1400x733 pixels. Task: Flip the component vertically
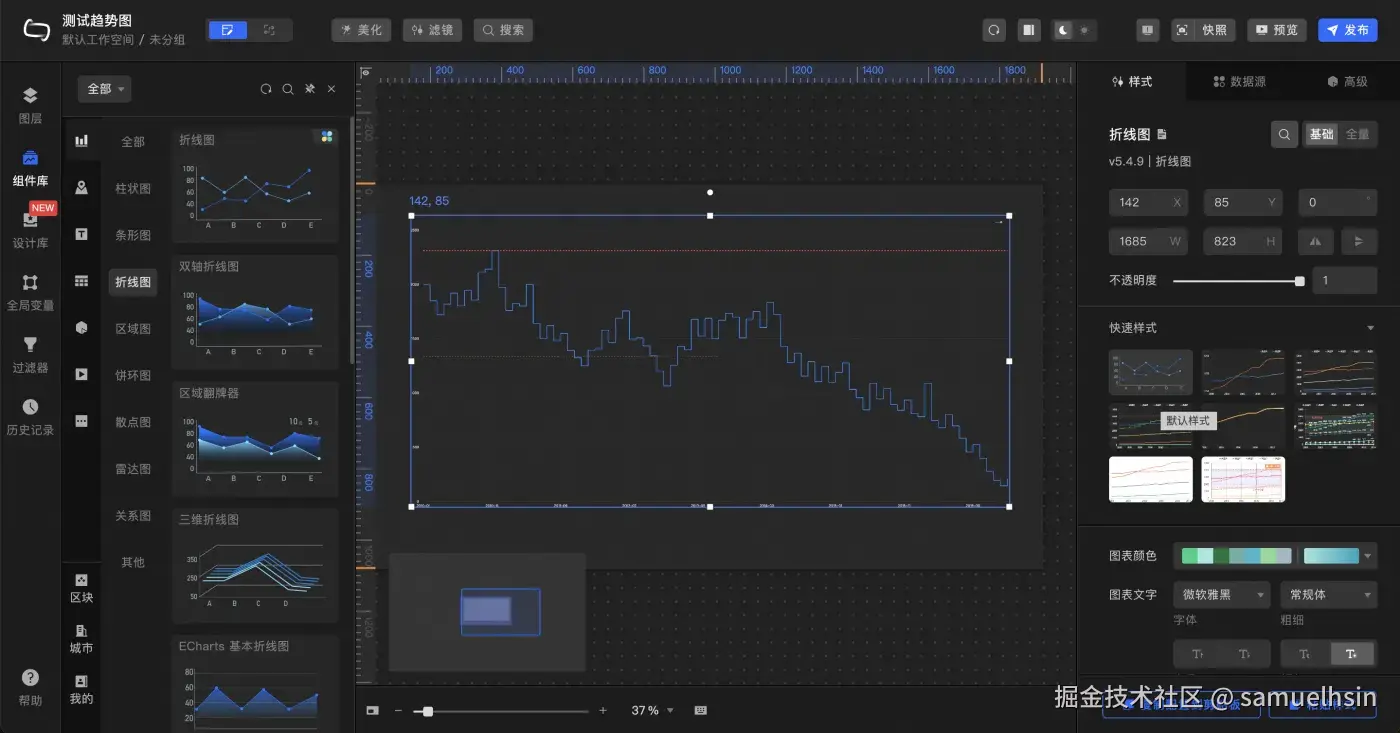(1358, 241)
